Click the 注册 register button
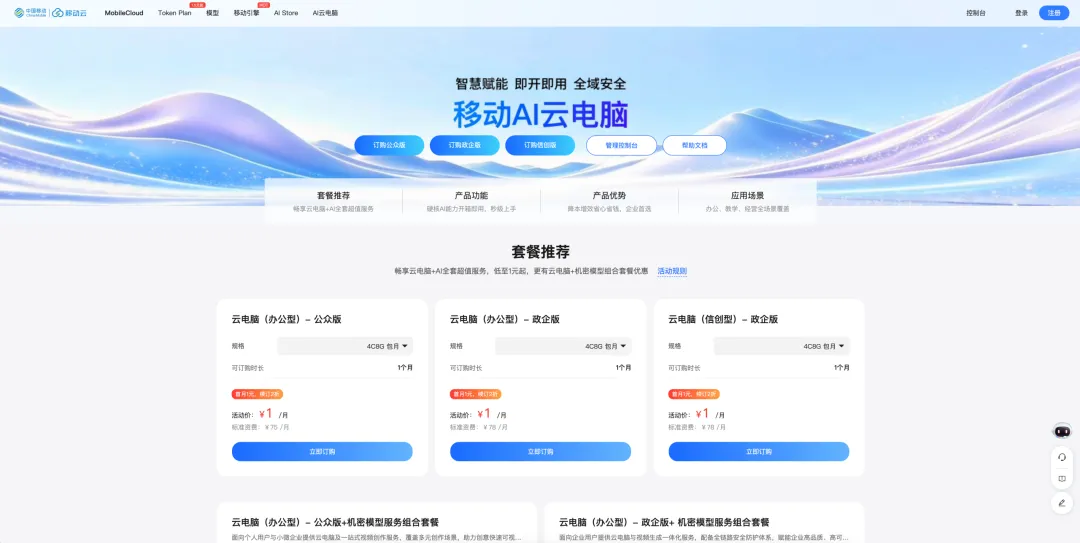This screenshot has width=1080, height=543. [x=1054, y=13]
